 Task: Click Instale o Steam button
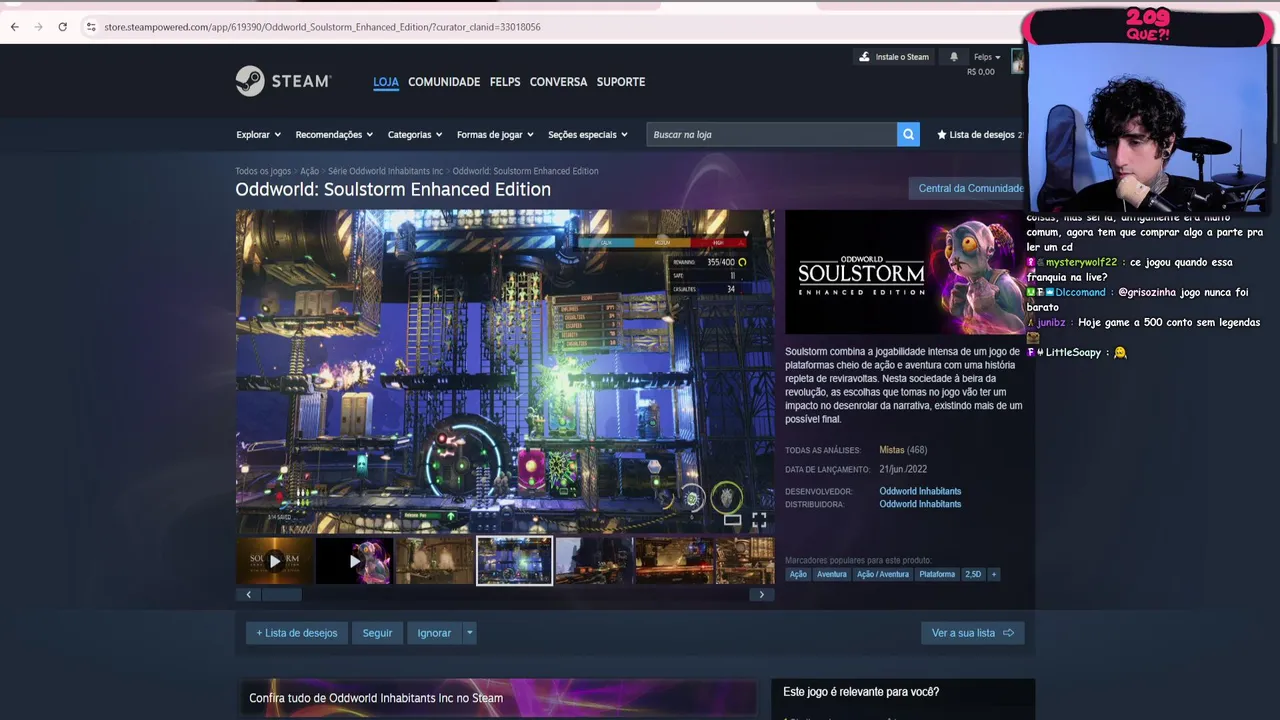pyautogui.click(x=894, y=57)
